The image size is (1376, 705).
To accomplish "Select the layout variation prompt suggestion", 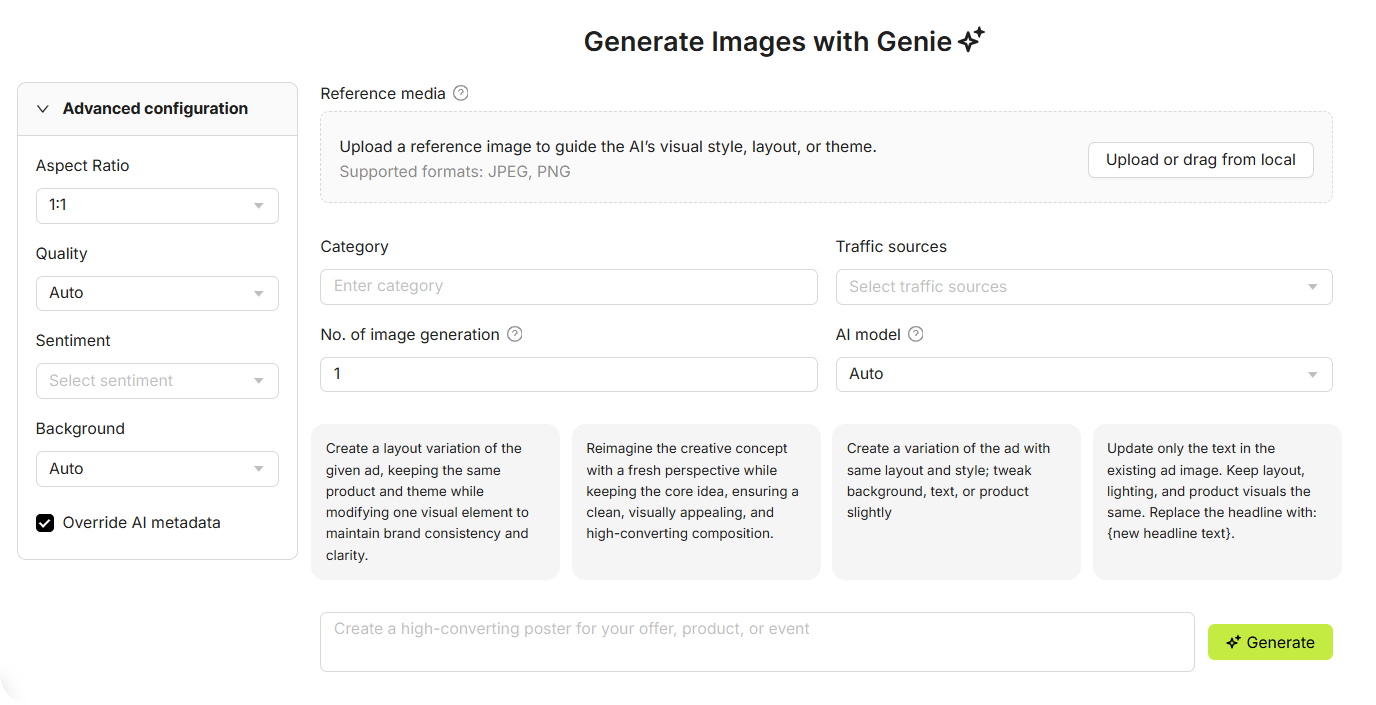I will 435,501.
